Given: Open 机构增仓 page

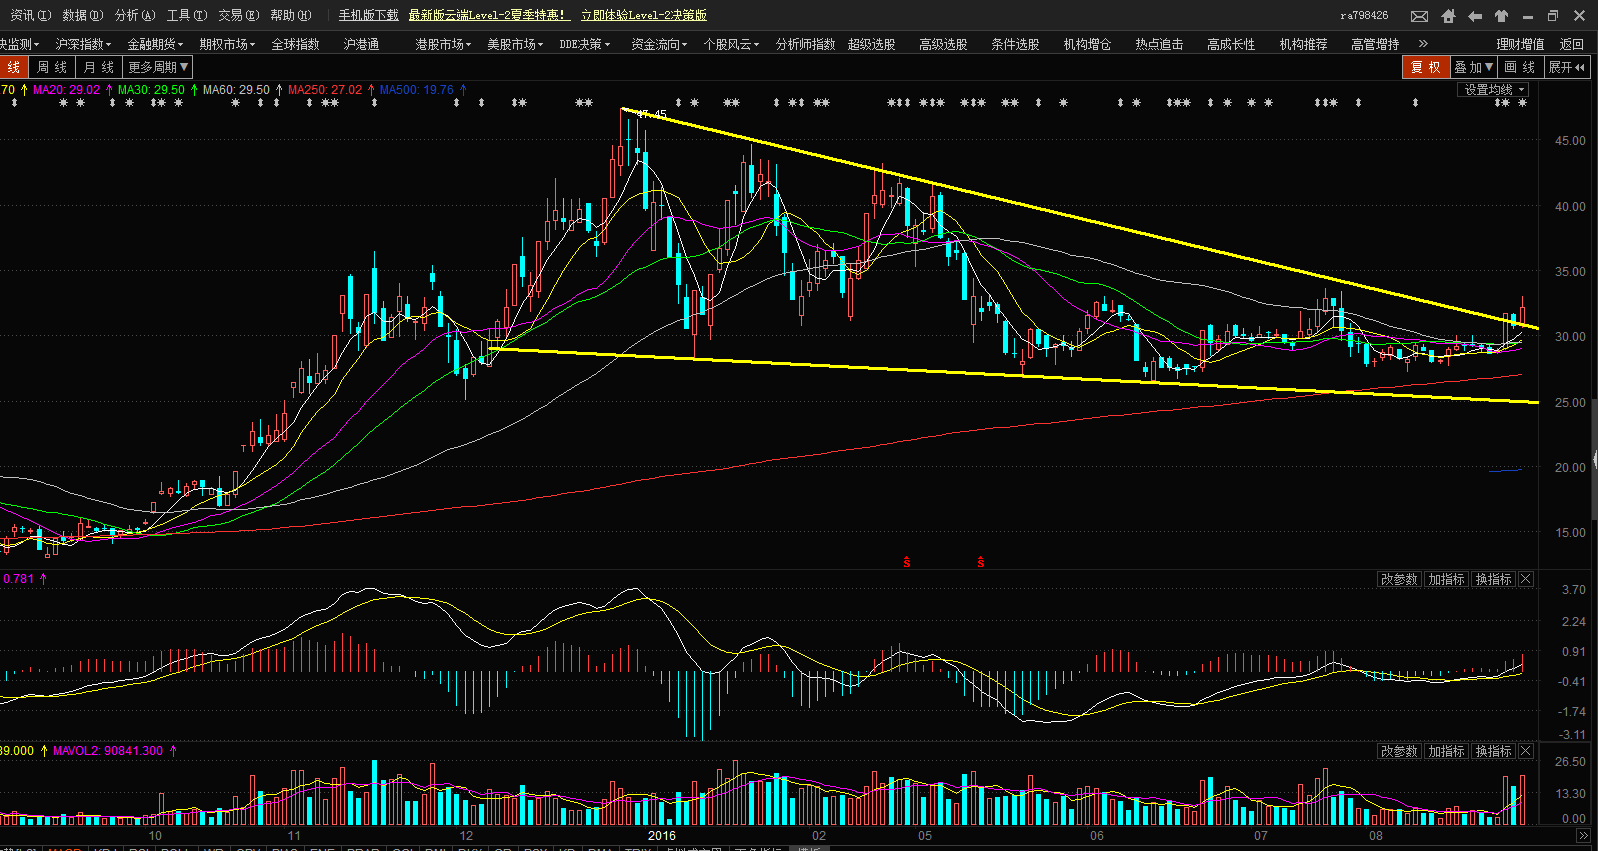Looking at the screenshot, I should (x=1087, y=44).
